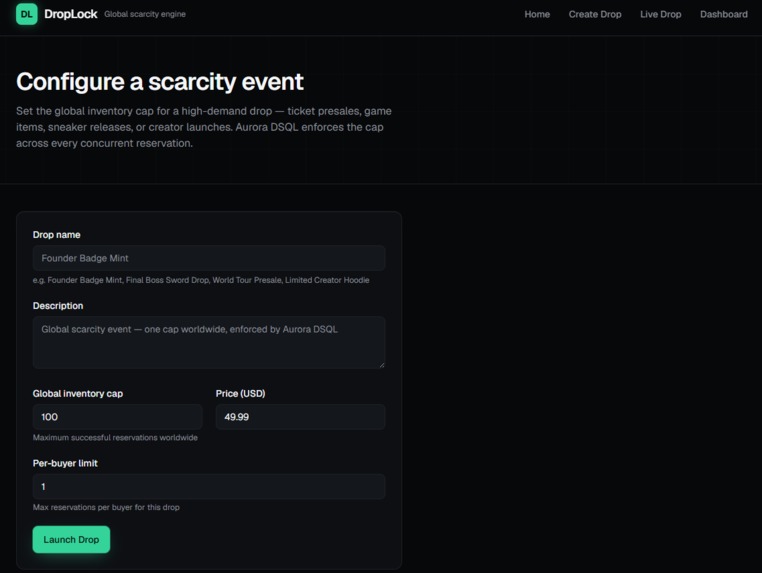Click the Configure a scarcity event heading
The image size is (762, 573).
pyautogui.click(x=160, y=82)
